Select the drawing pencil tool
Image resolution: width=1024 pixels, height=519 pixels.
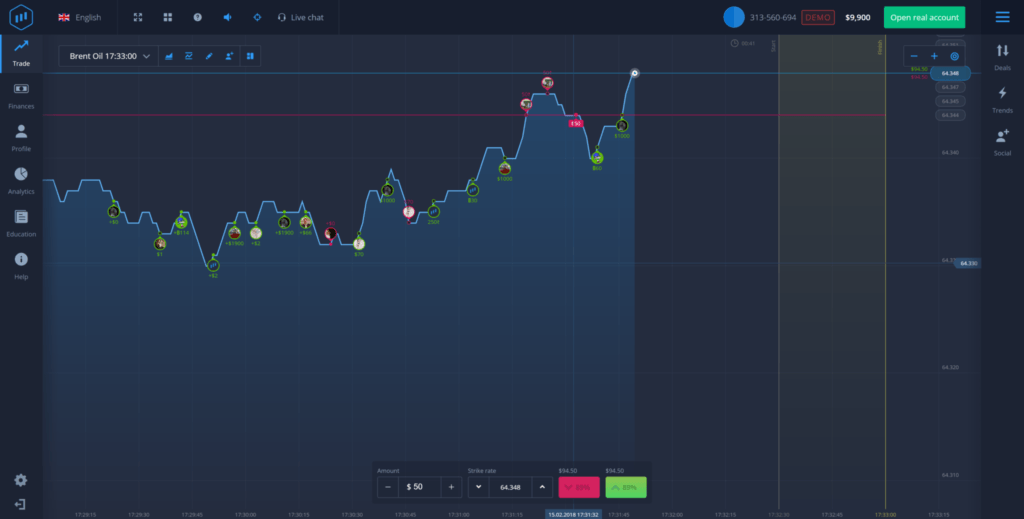click(209, 56)
